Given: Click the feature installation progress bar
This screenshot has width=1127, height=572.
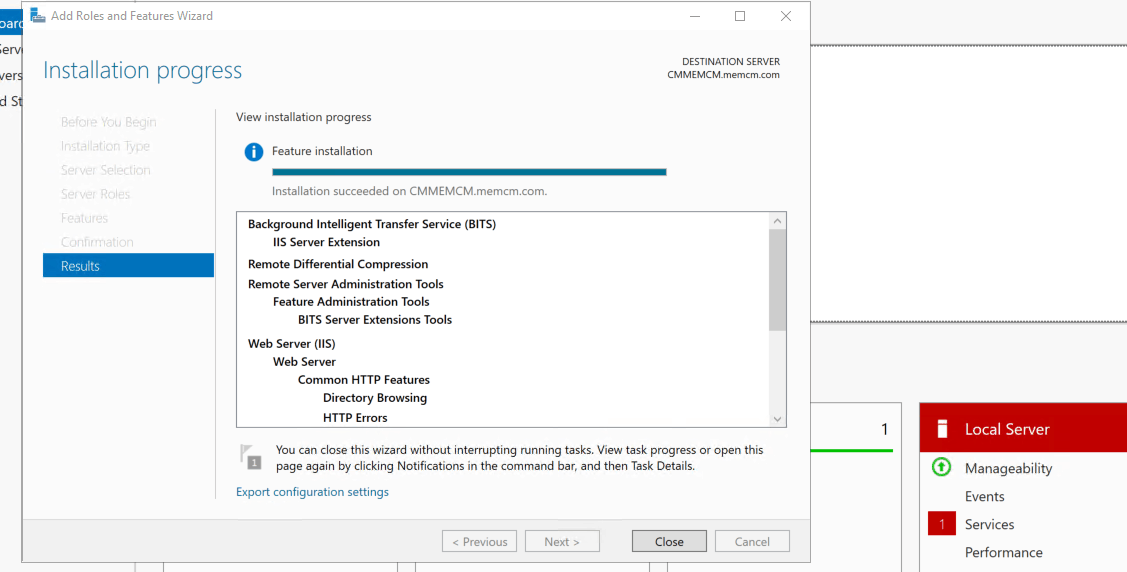Looking at the screenshot, I should point(469,172).
